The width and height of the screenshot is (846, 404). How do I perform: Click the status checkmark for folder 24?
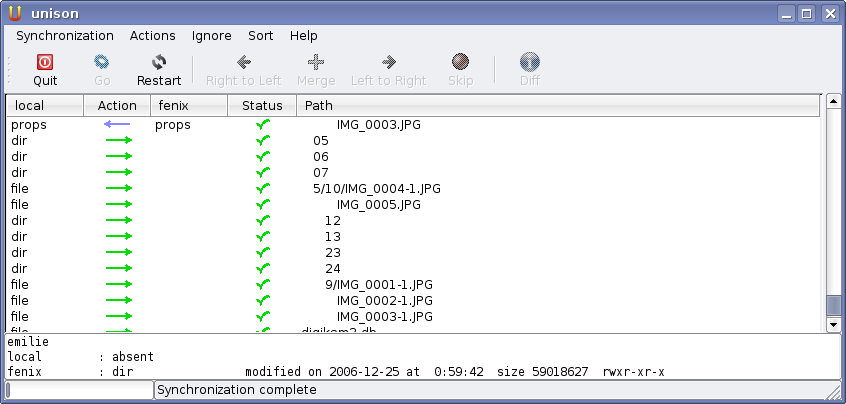pos(263,268)
